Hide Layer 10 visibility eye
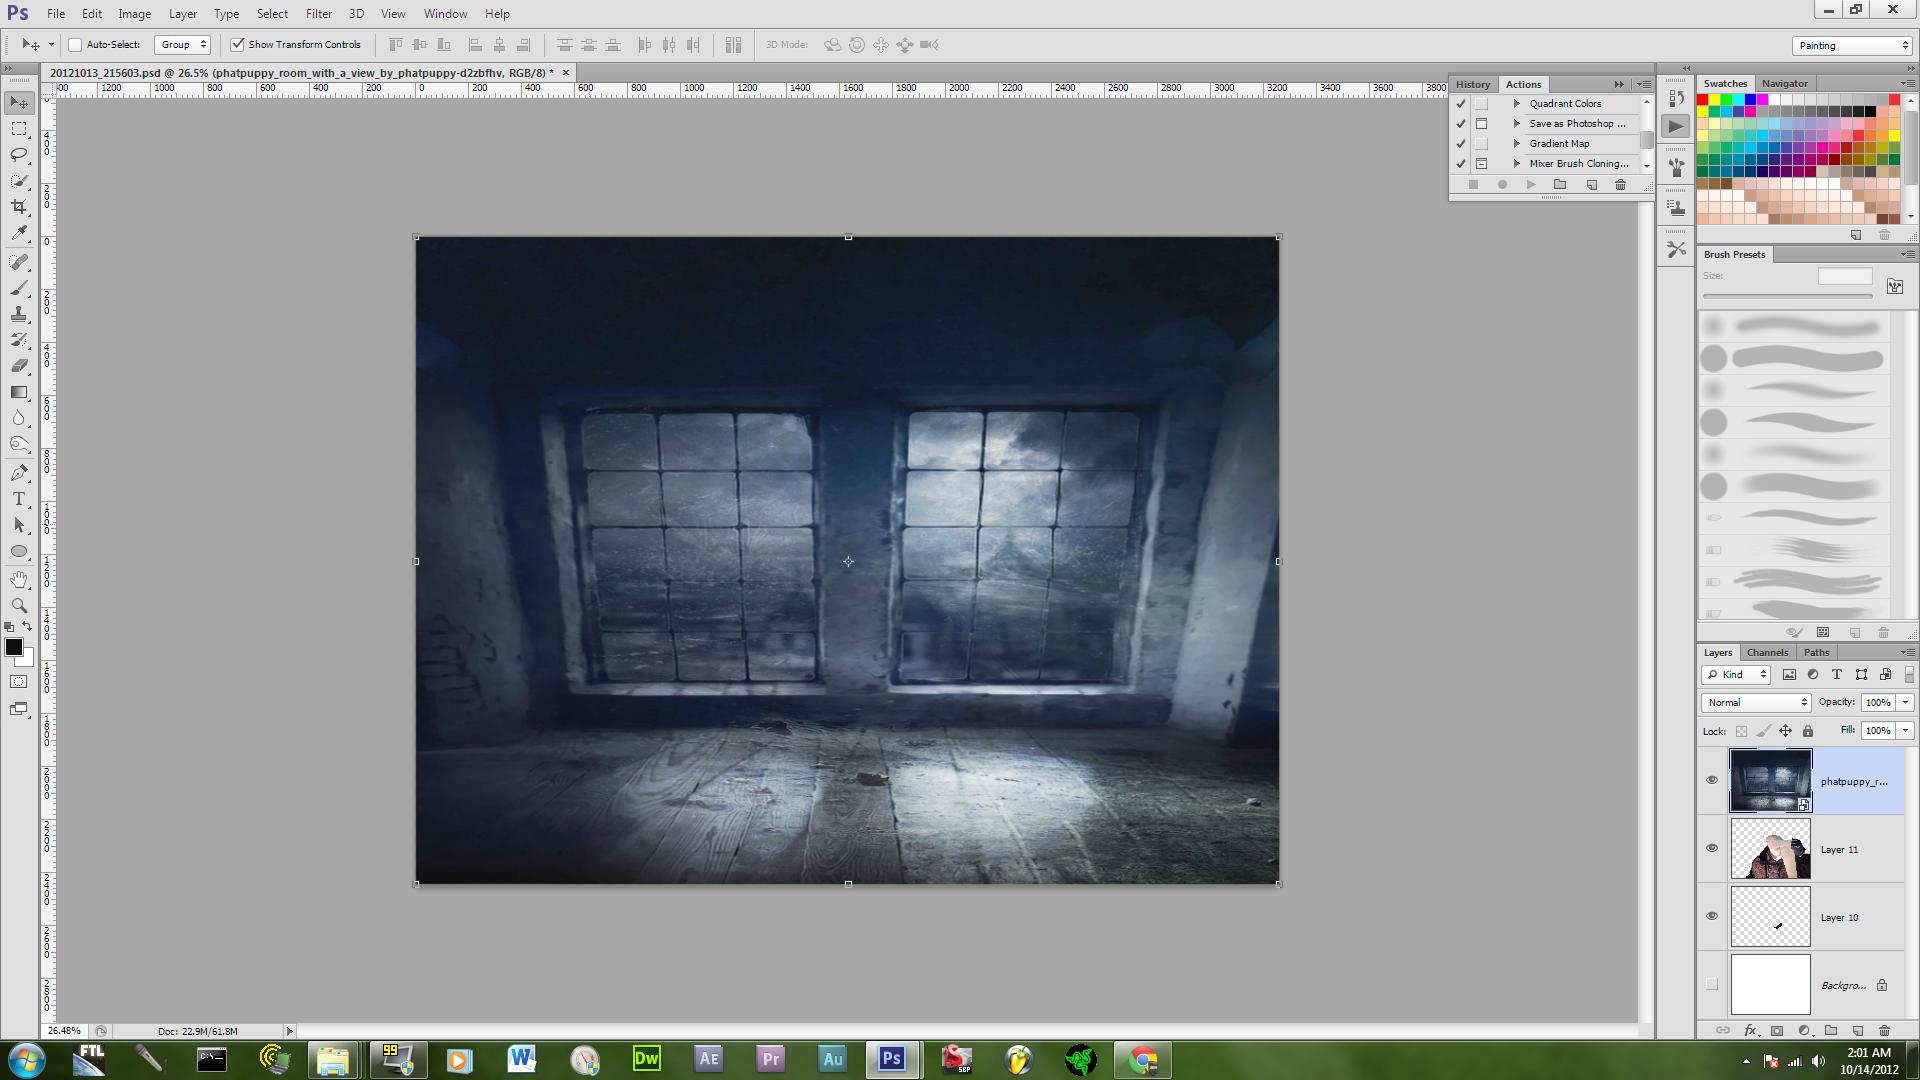This screenshot has width=1920, height=1080. click(x=1712, y=917)
